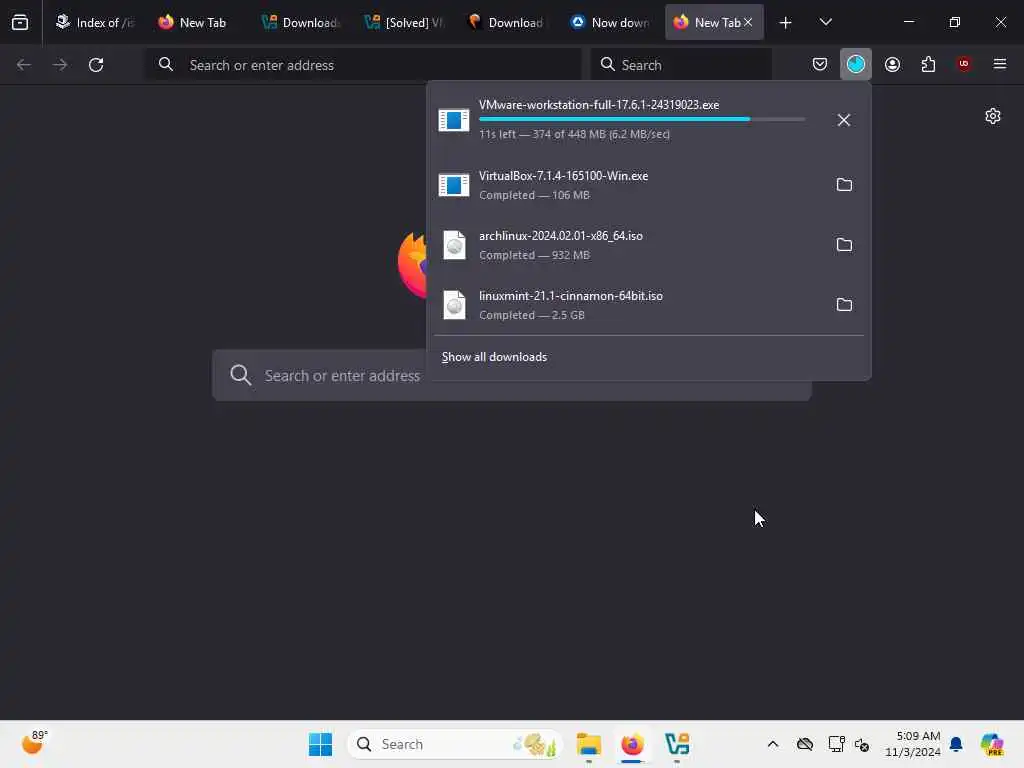Open Firefox from the taskbar
The width and height of the screenshot is (1024, 768).
pyautogui.click(x=632, y=744)
